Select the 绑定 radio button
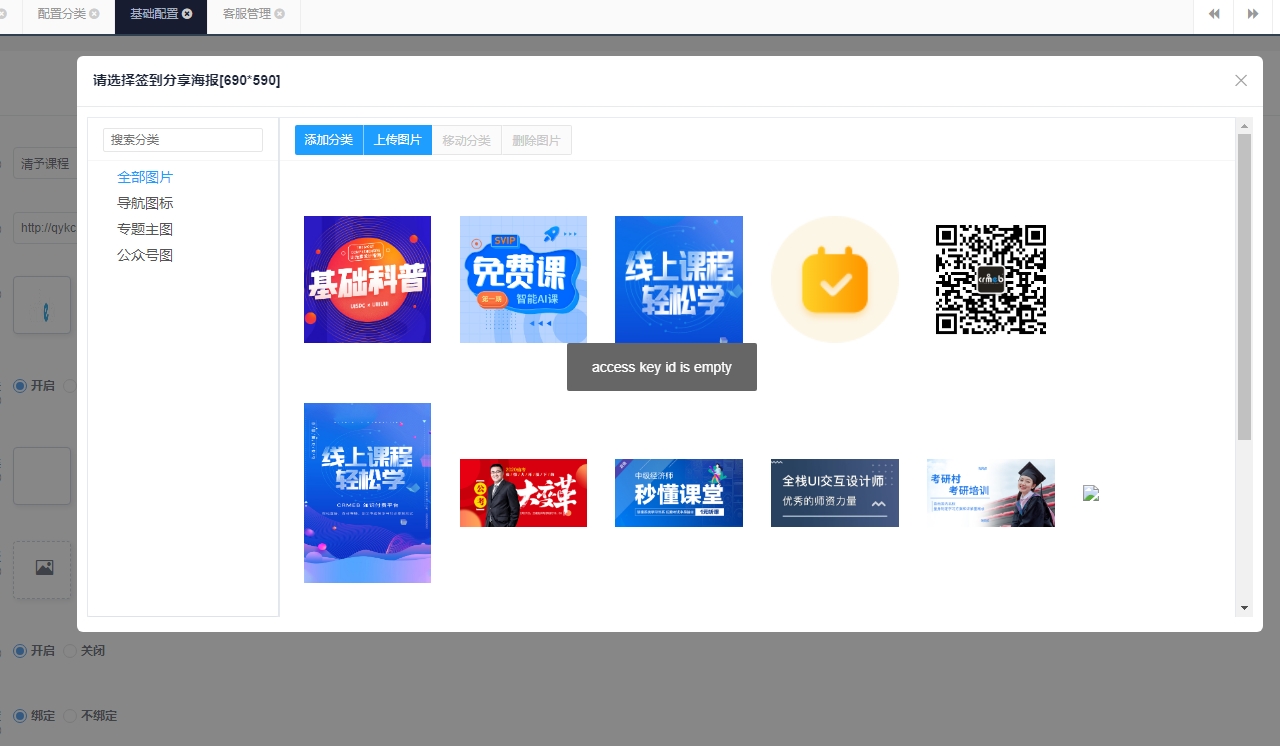 coord(20,716)
